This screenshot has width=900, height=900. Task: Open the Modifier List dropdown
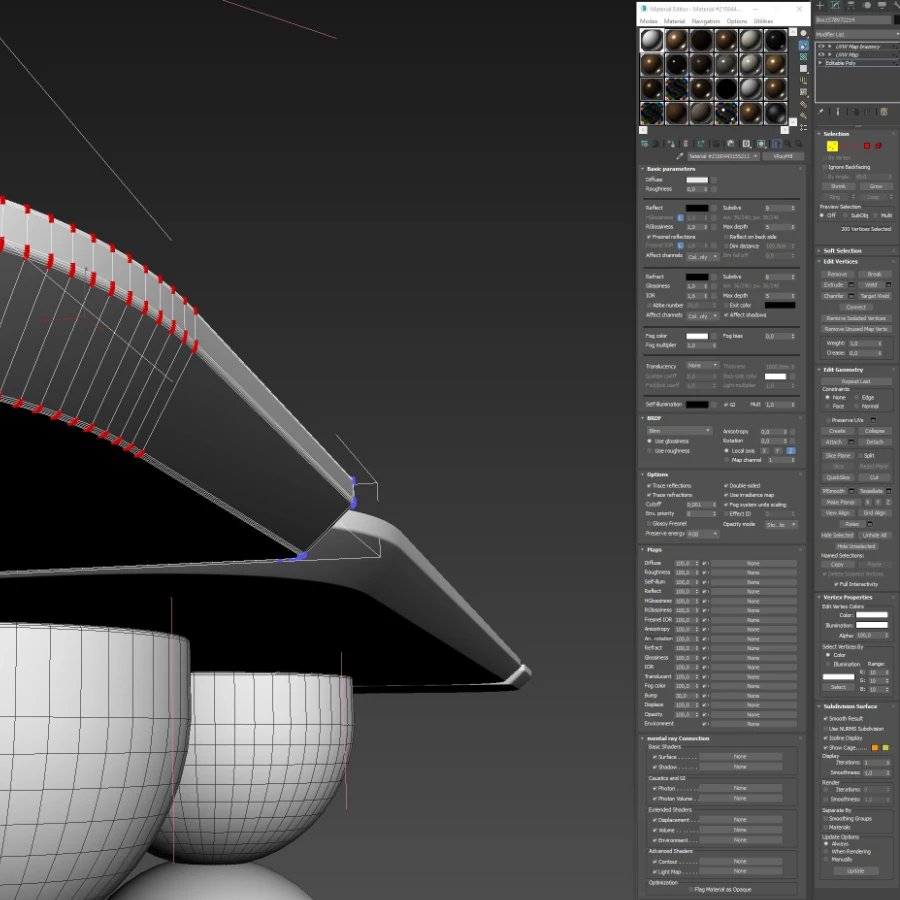coord(858,34)
